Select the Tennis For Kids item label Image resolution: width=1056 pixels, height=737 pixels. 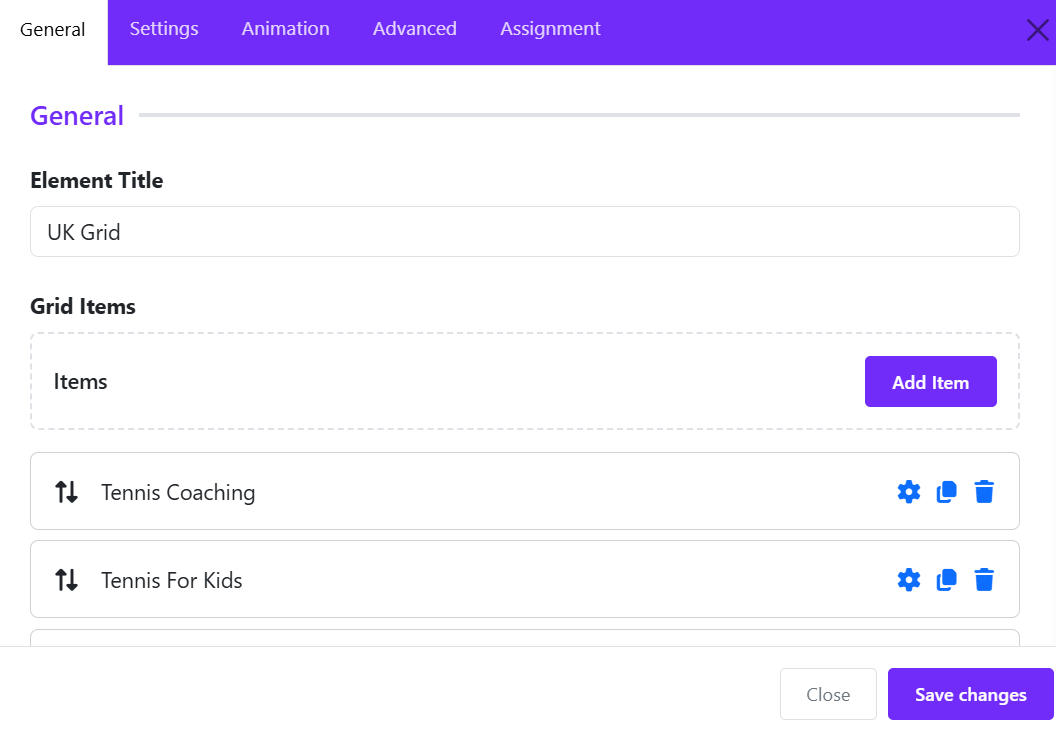pyautogui.click(x=172, y=580)
